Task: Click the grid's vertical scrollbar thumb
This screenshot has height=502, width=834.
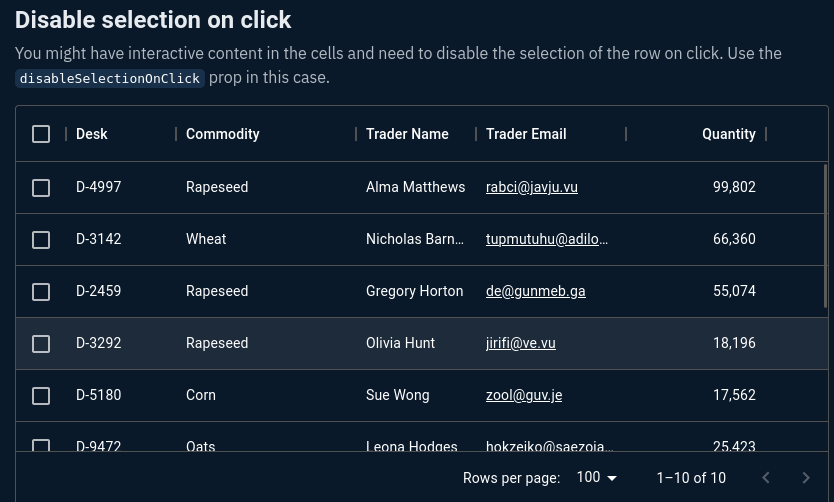Action: point(825,236)
